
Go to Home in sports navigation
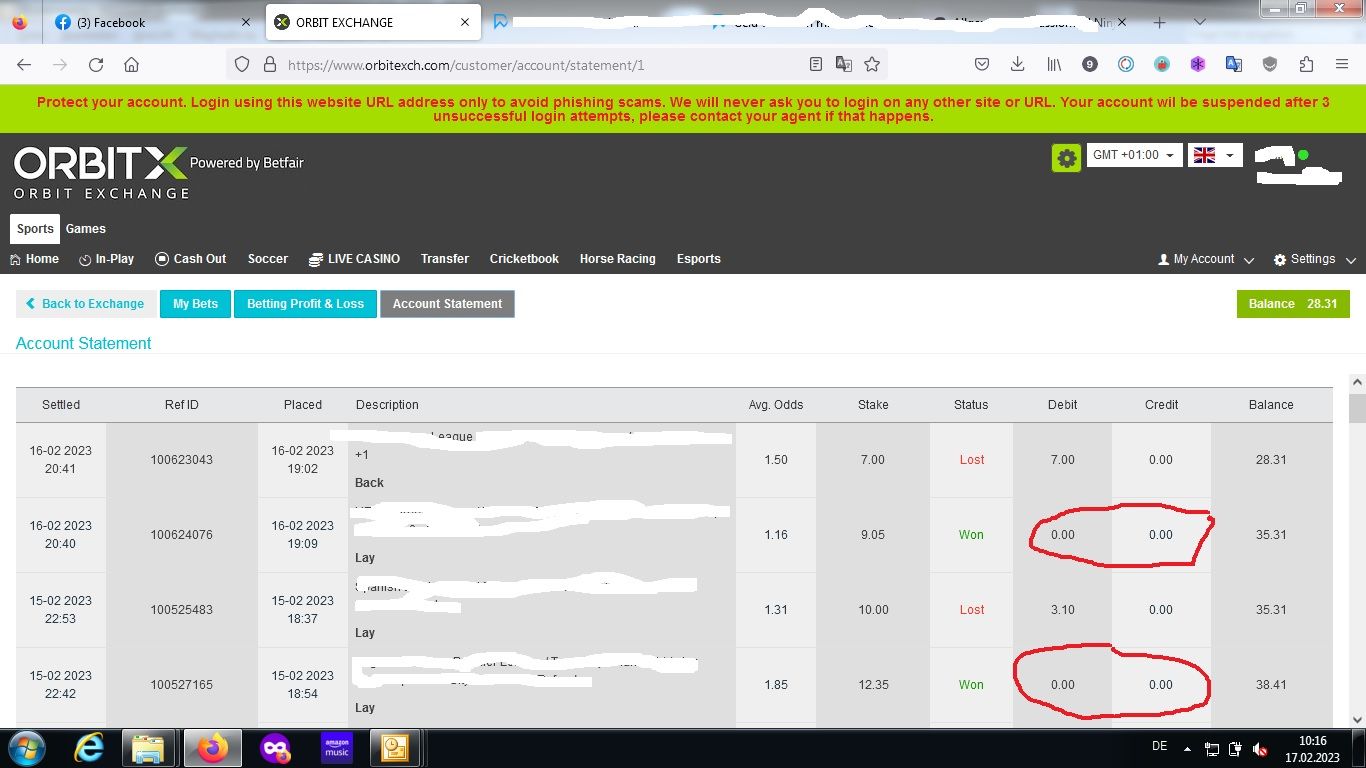coord(34,259)
